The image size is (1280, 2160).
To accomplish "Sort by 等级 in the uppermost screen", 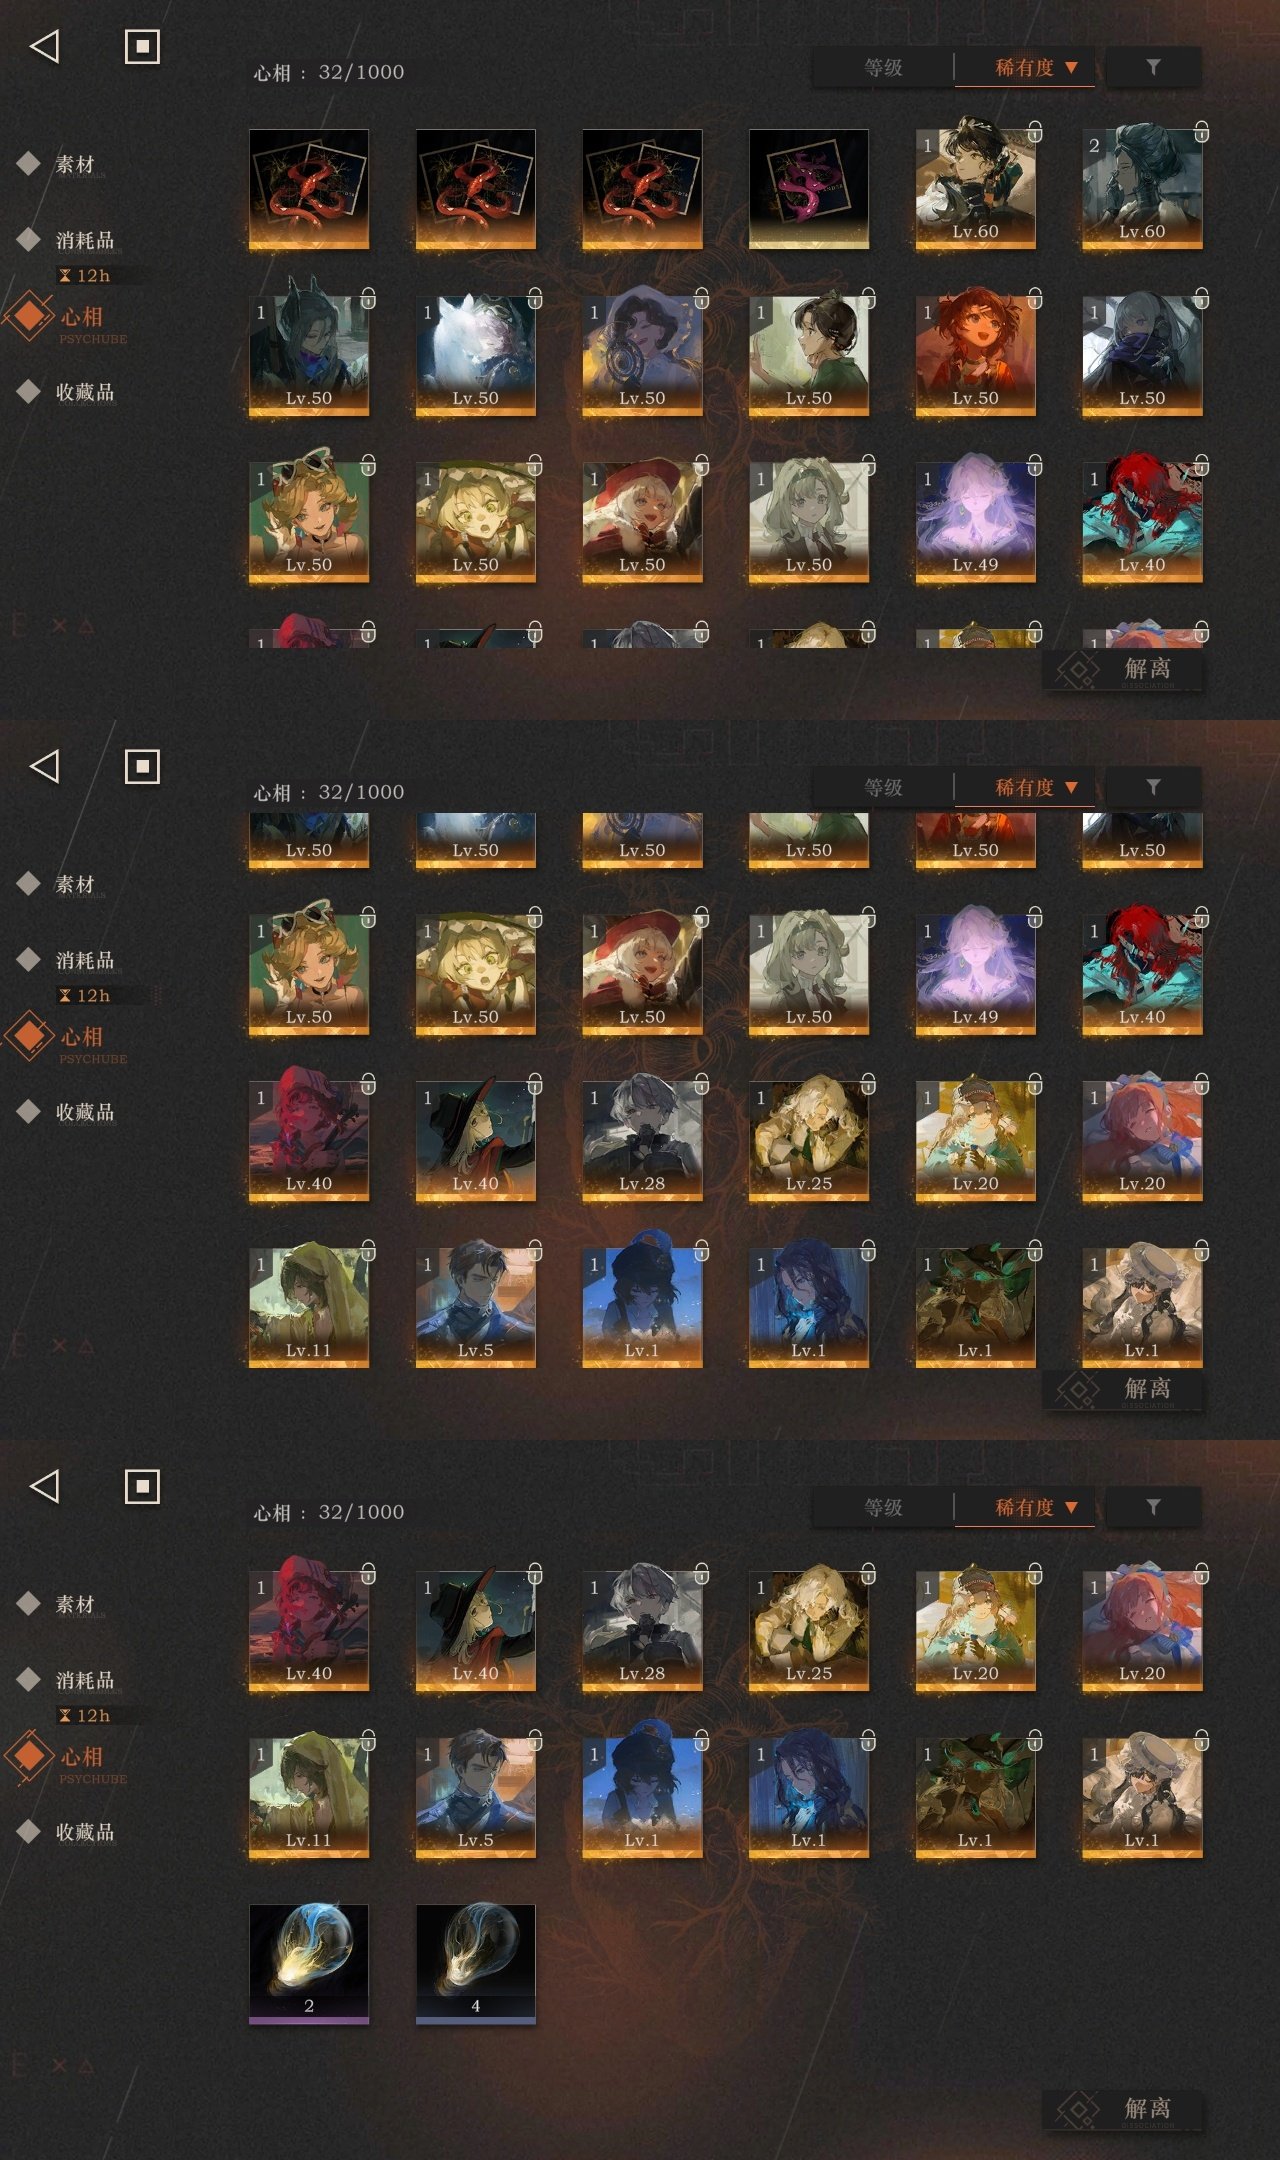I will [x=883, y=67].
